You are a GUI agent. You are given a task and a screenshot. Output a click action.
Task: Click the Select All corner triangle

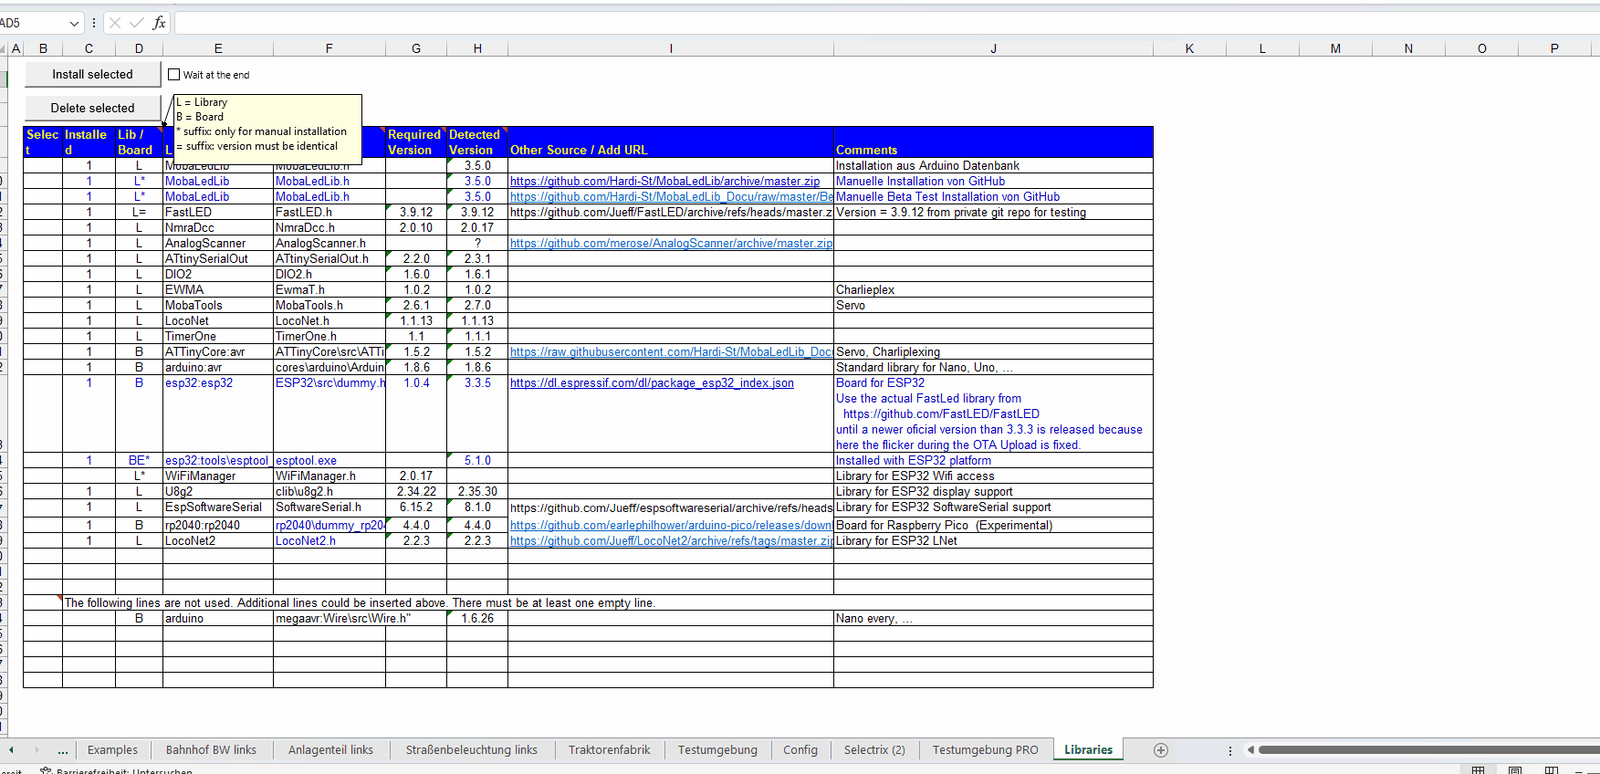click(3, 48)
